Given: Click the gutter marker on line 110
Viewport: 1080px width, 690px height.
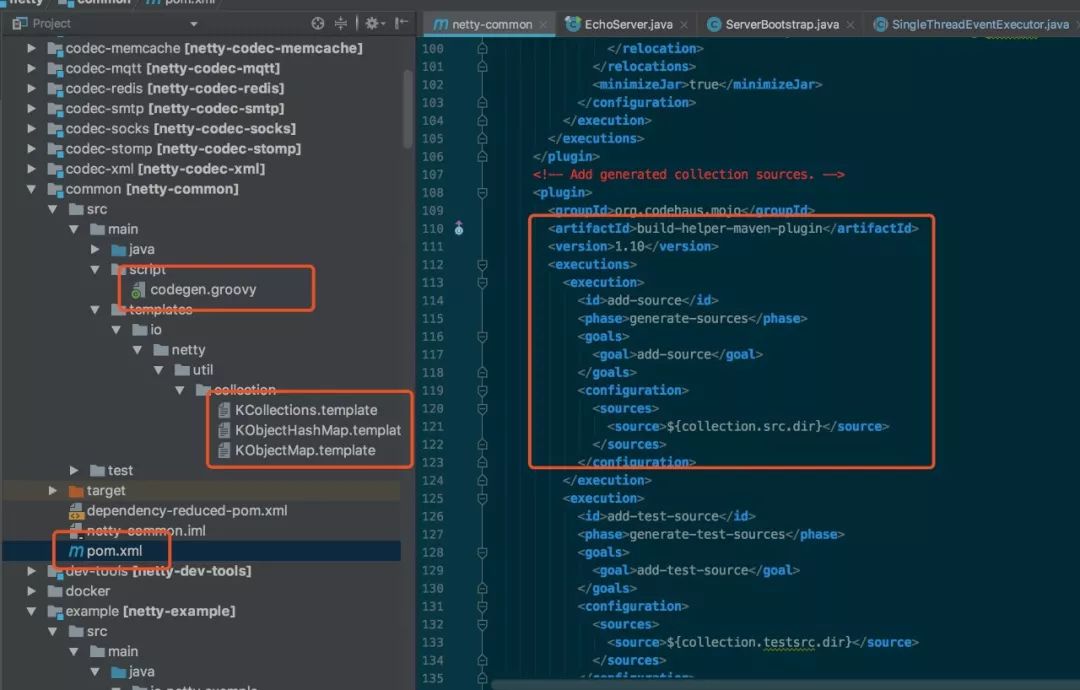Looking at the screenshot, I should tap(459, 229).
